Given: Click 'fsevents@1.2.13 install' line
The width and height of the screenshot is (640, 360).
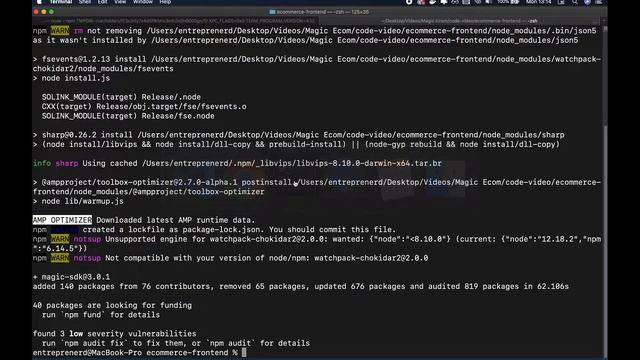Looking at the screenshot, I should pos(317,64).
